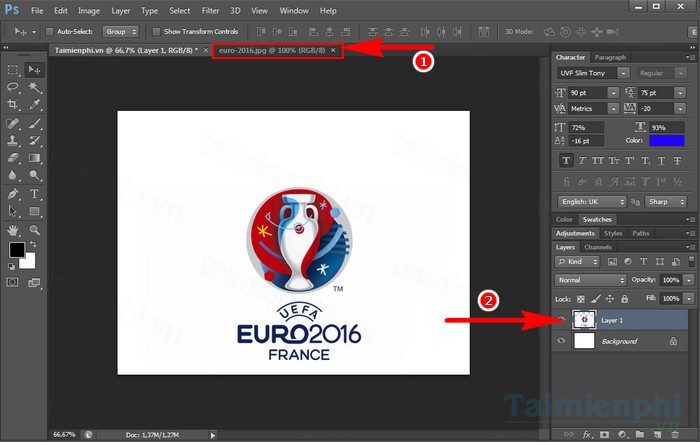
Task: Choose the Lasso tool
Action: pos(13,87)
